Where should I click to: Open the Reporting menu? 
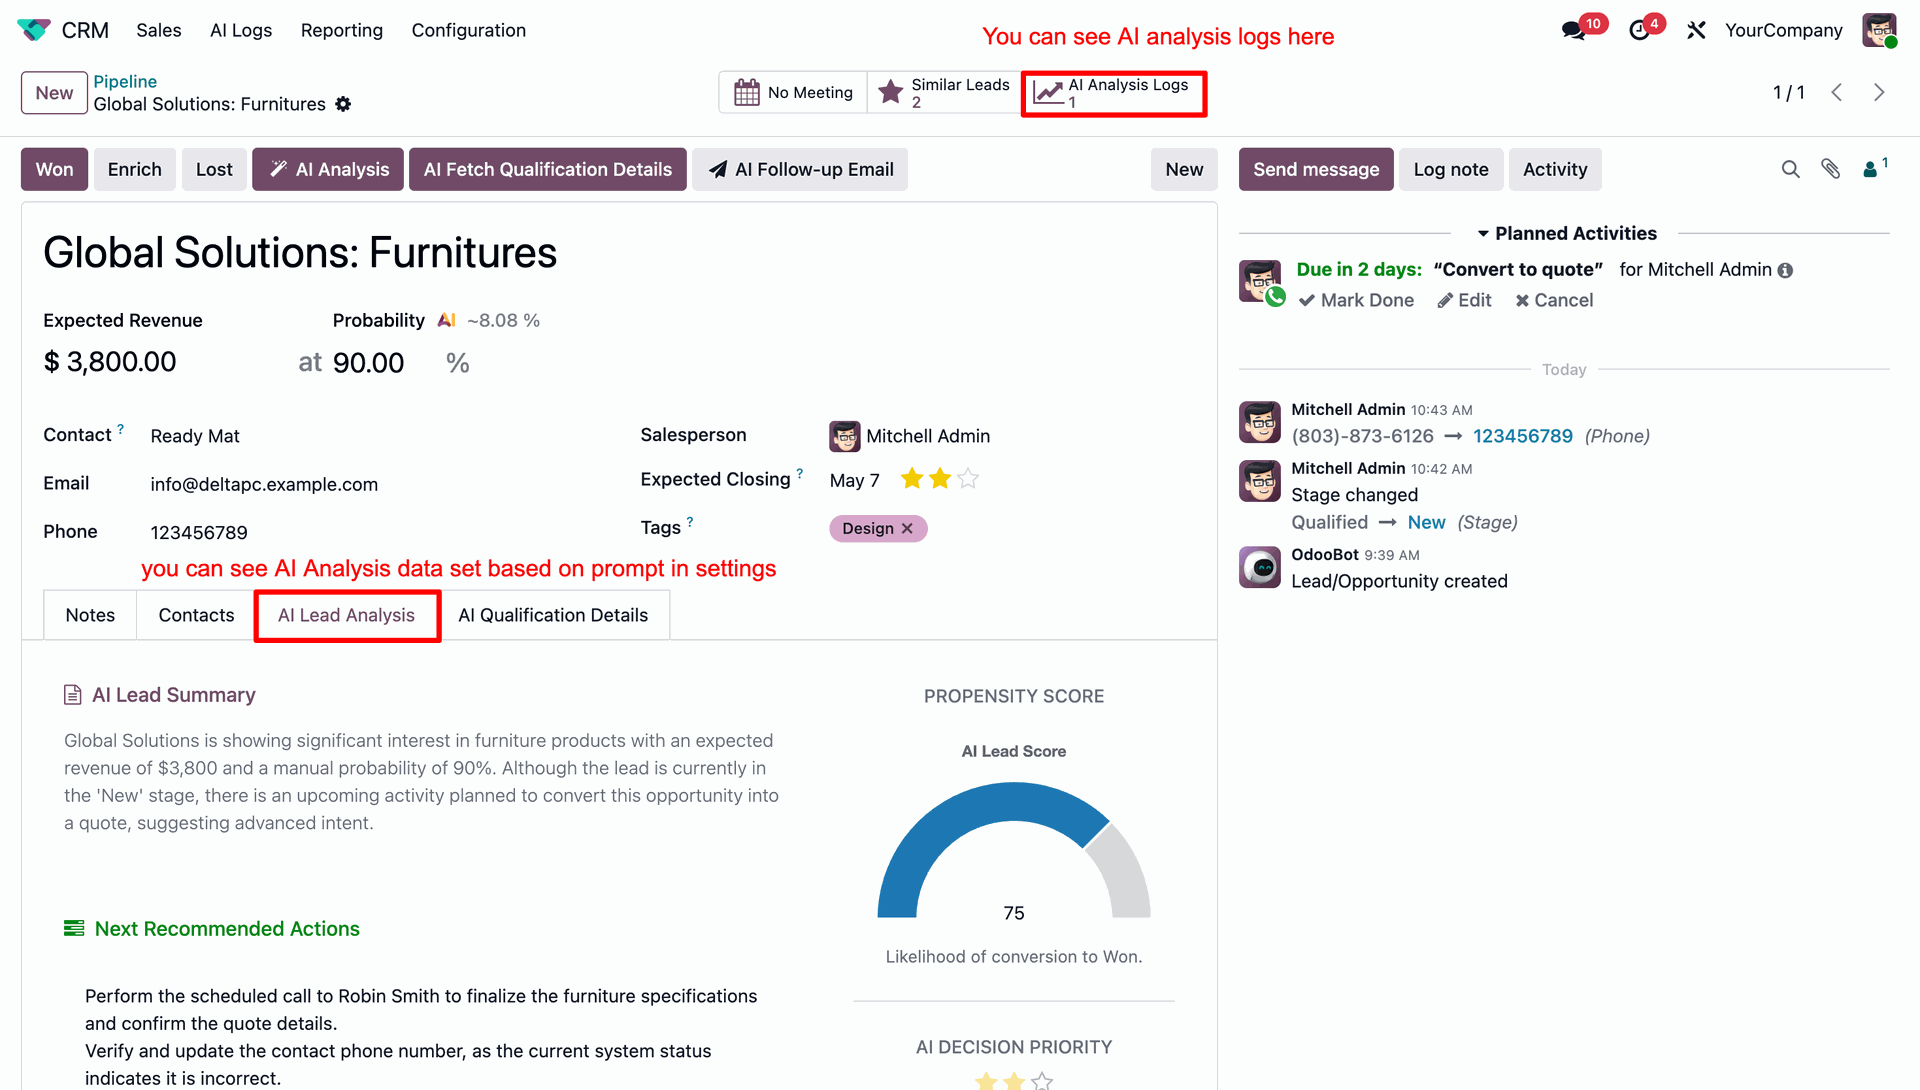[x=341, y=30]
